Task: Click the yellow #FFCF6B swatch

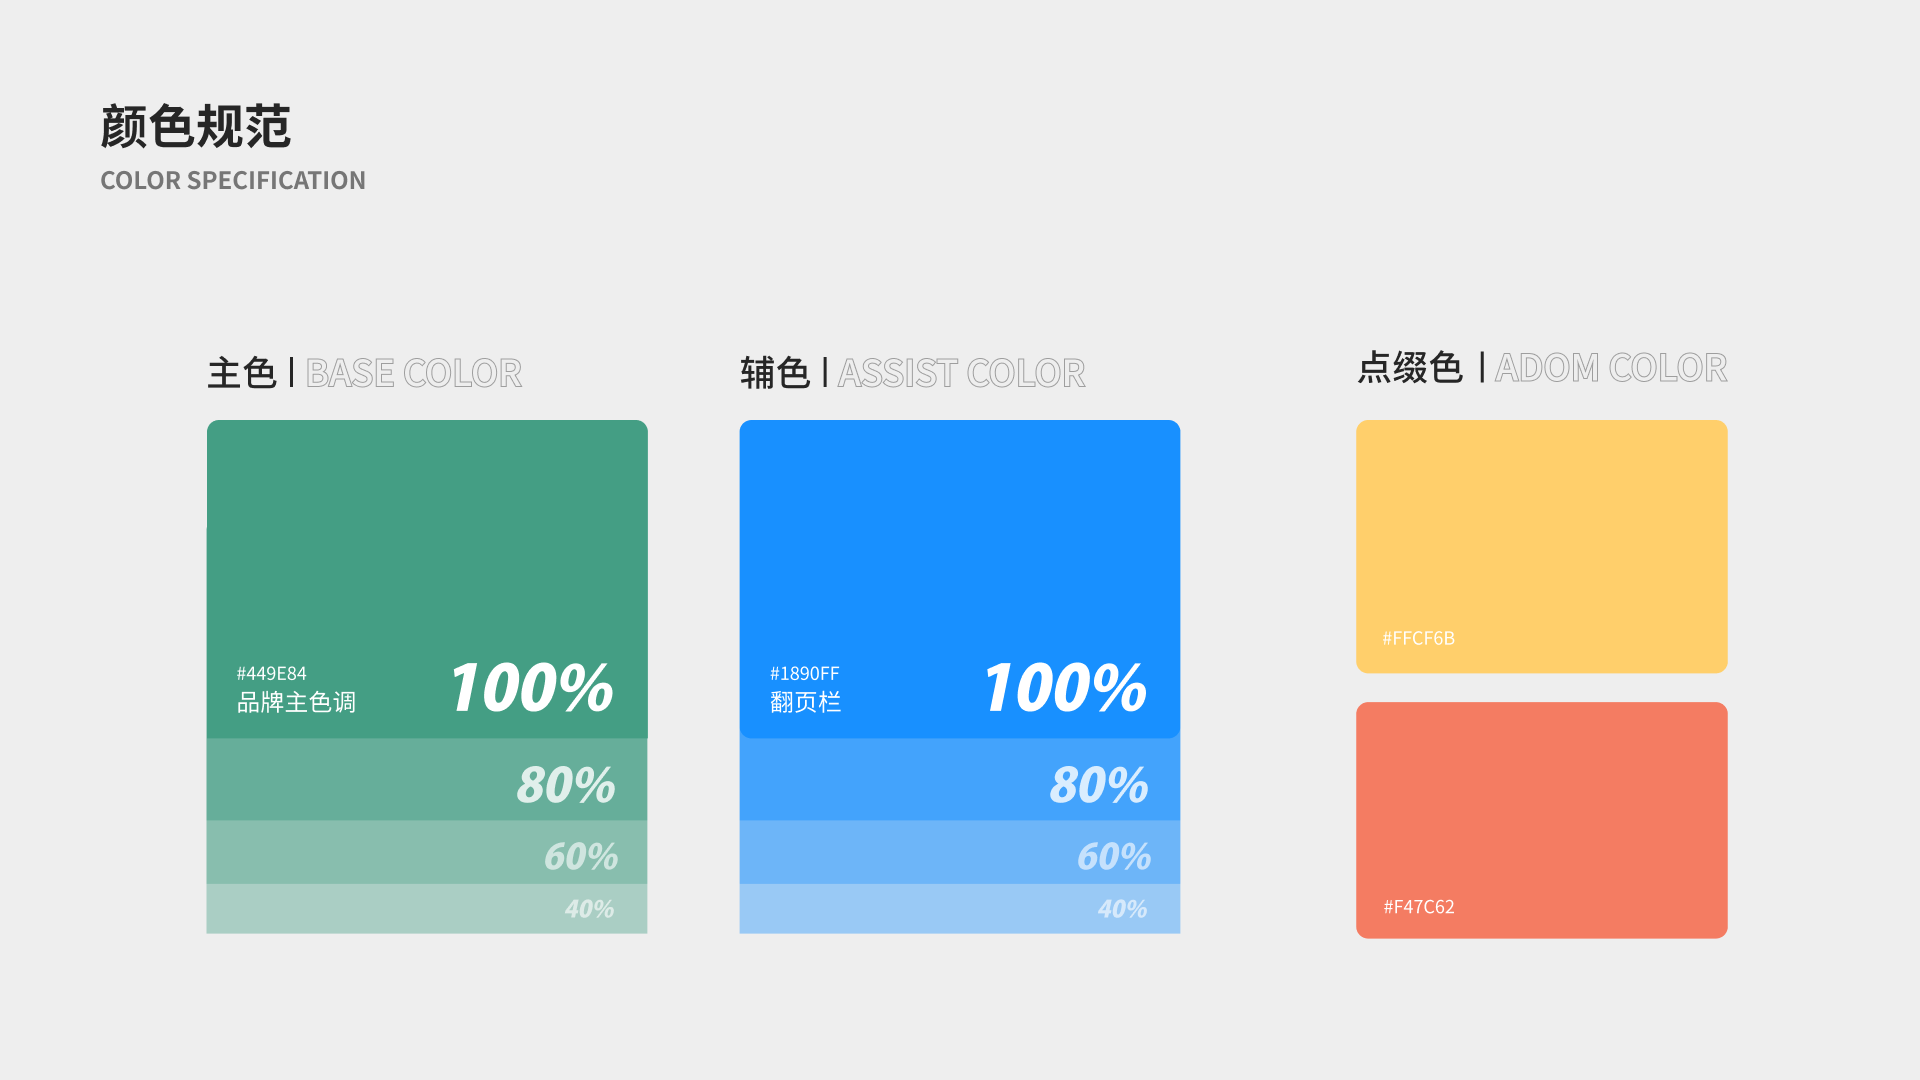Action: (x=1542, y=546)
